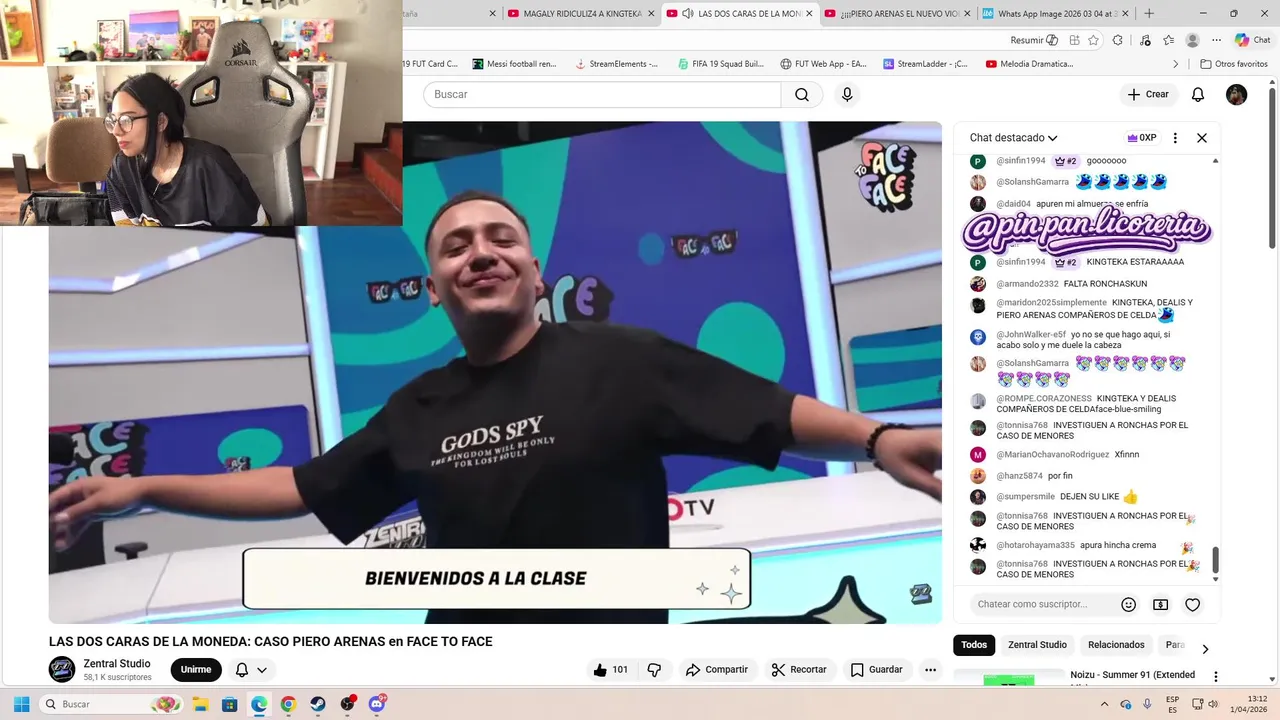Dislike the video with thumbs down

(655, 670)
